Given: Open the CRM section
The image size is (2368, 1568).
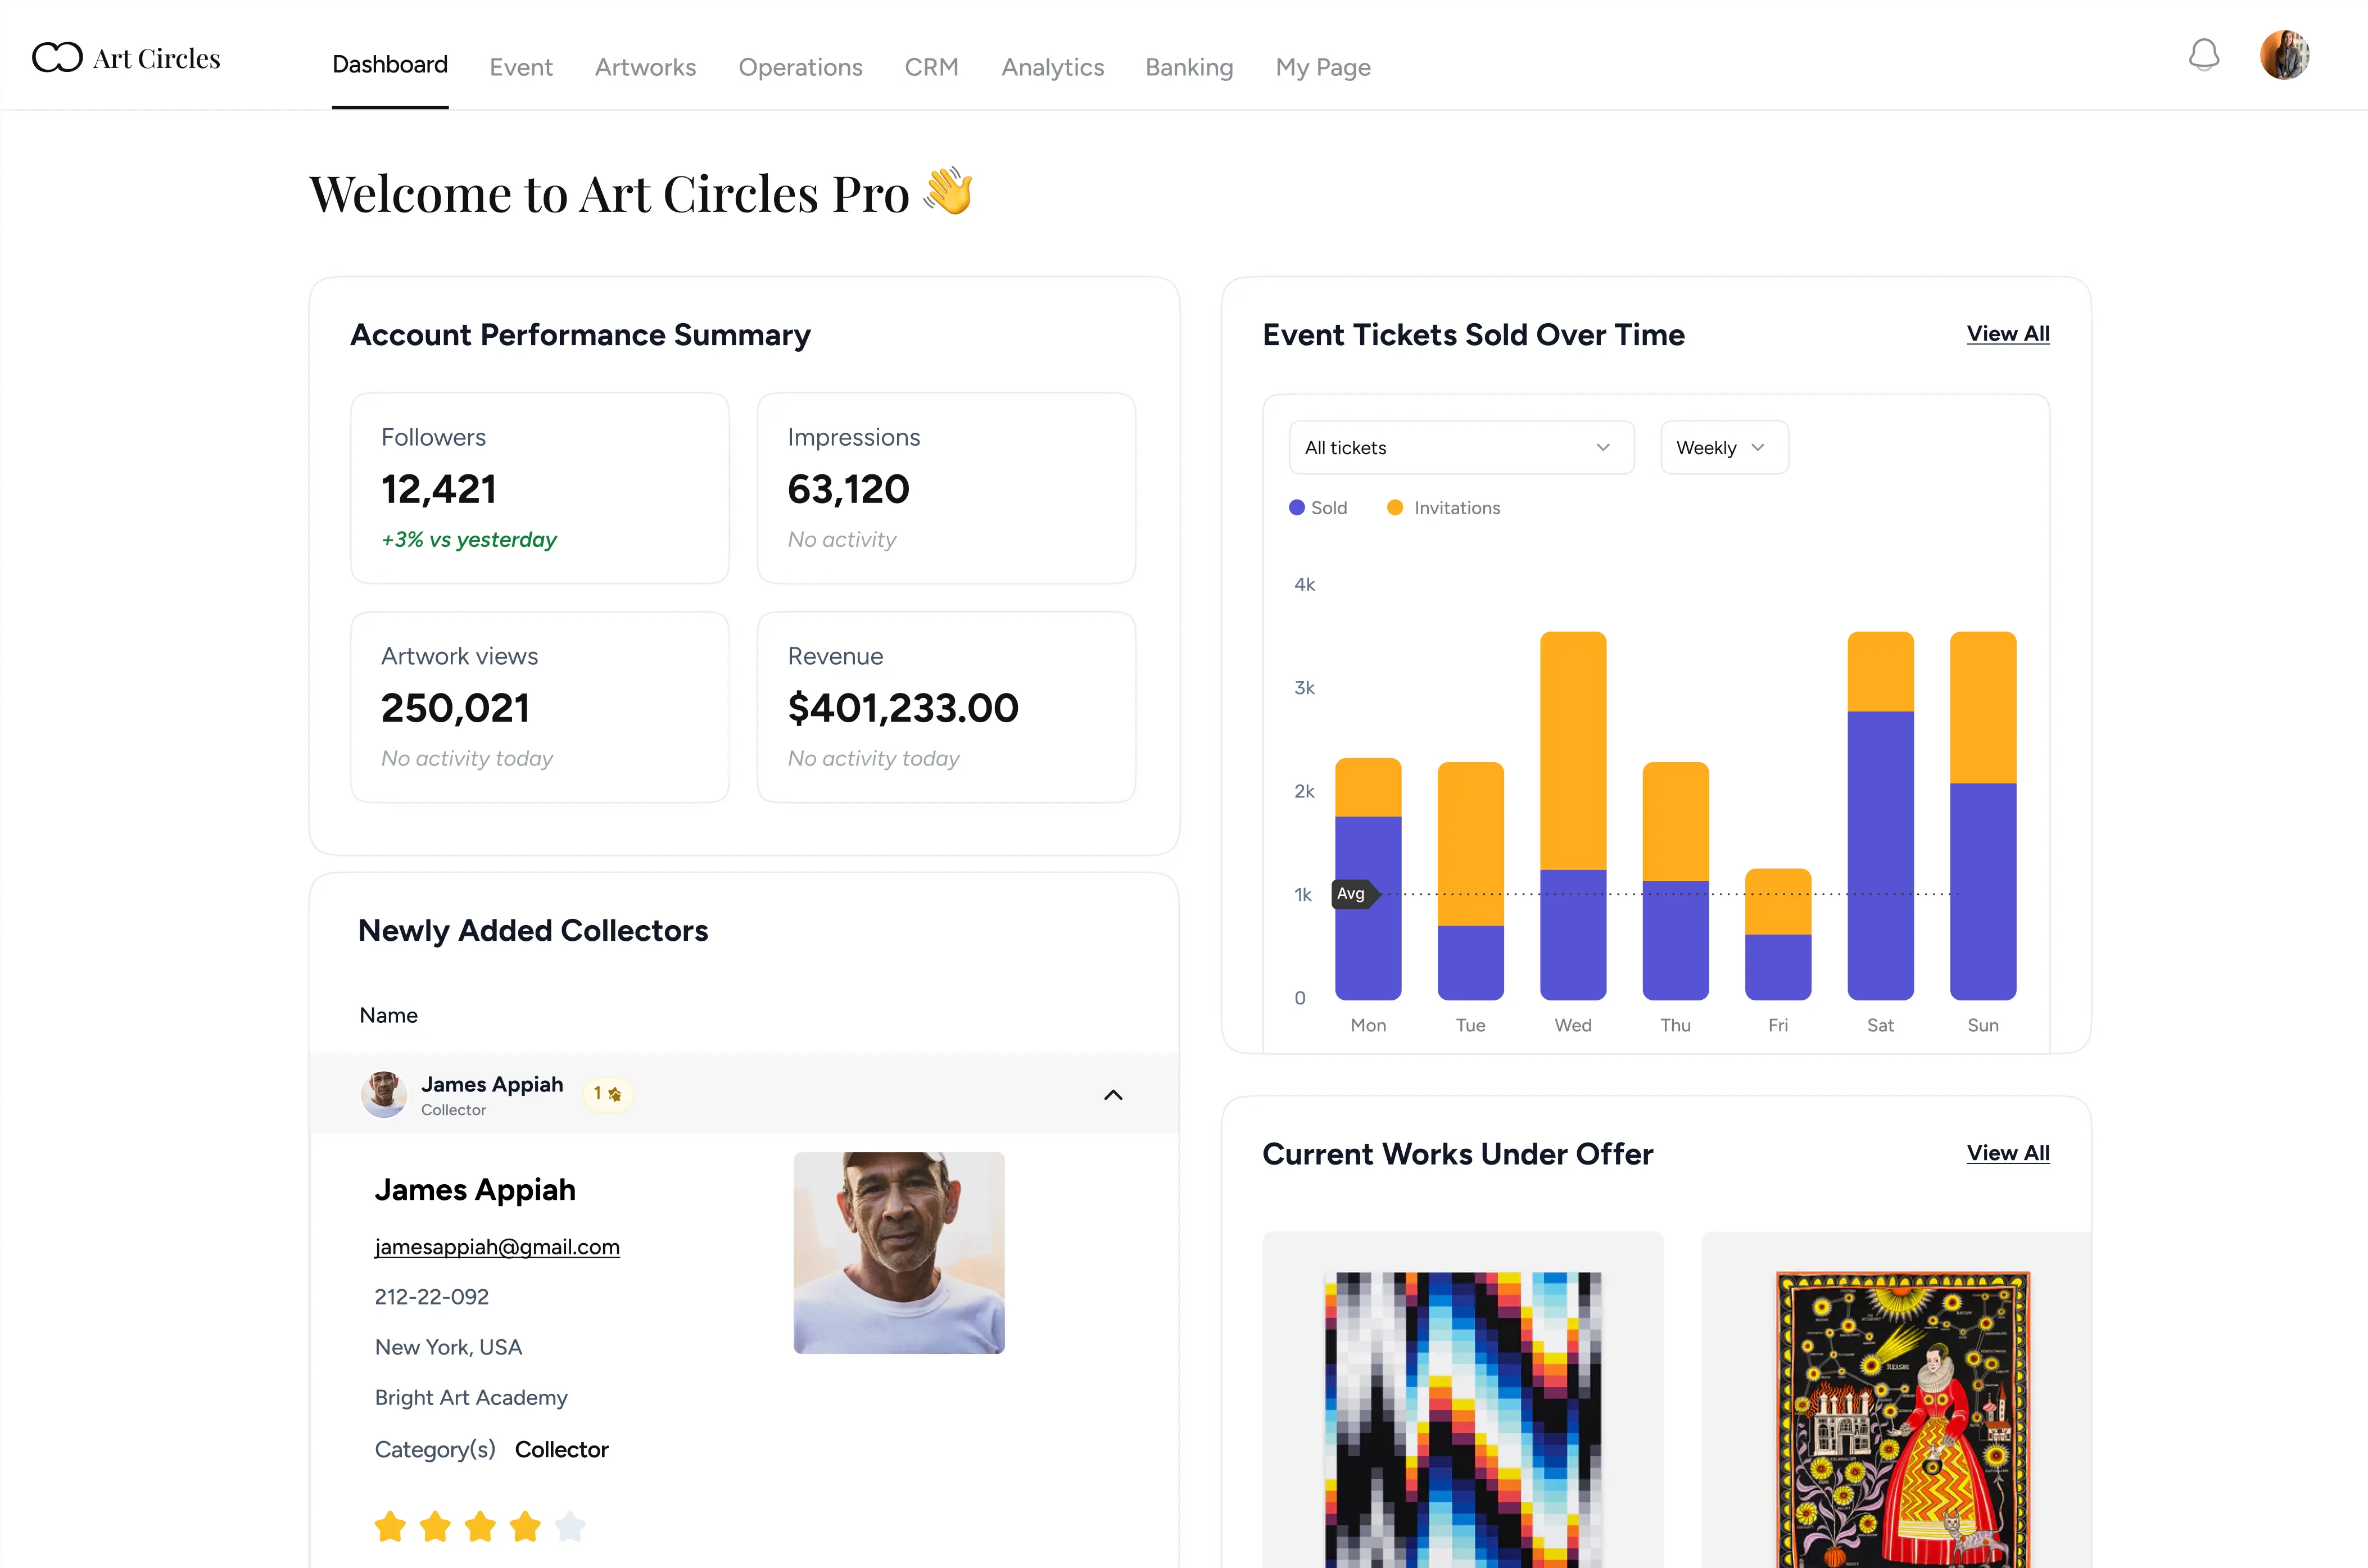Looking at the screenshot, I should click(931, 67).
